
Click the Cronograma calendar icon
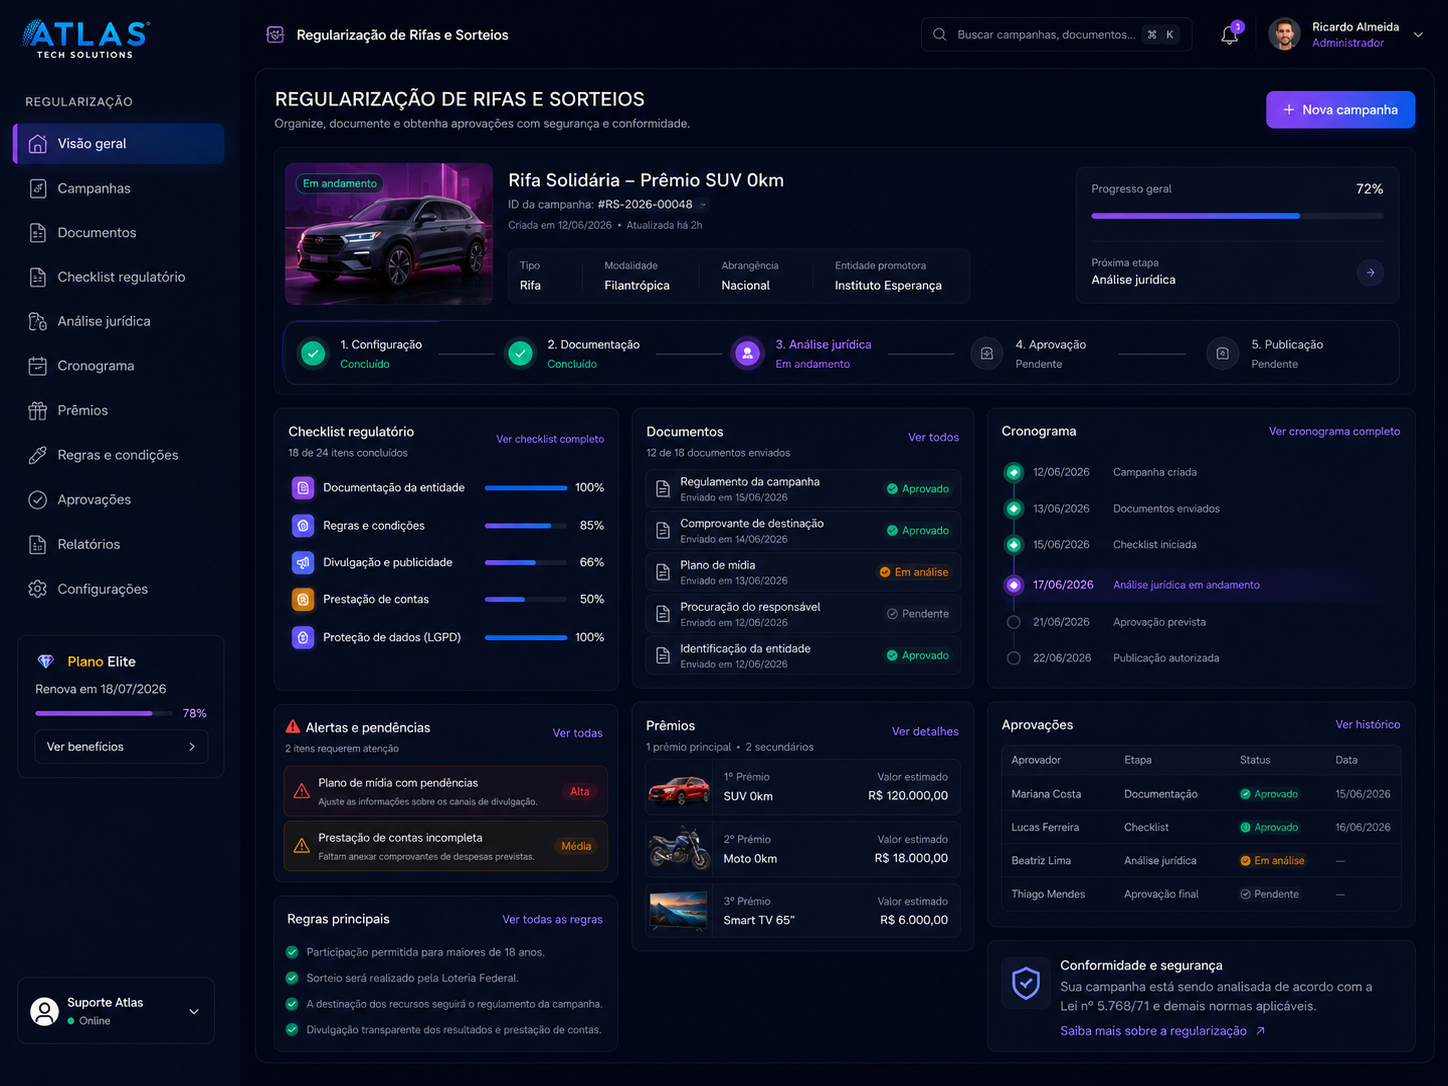[x=38, y=366]
